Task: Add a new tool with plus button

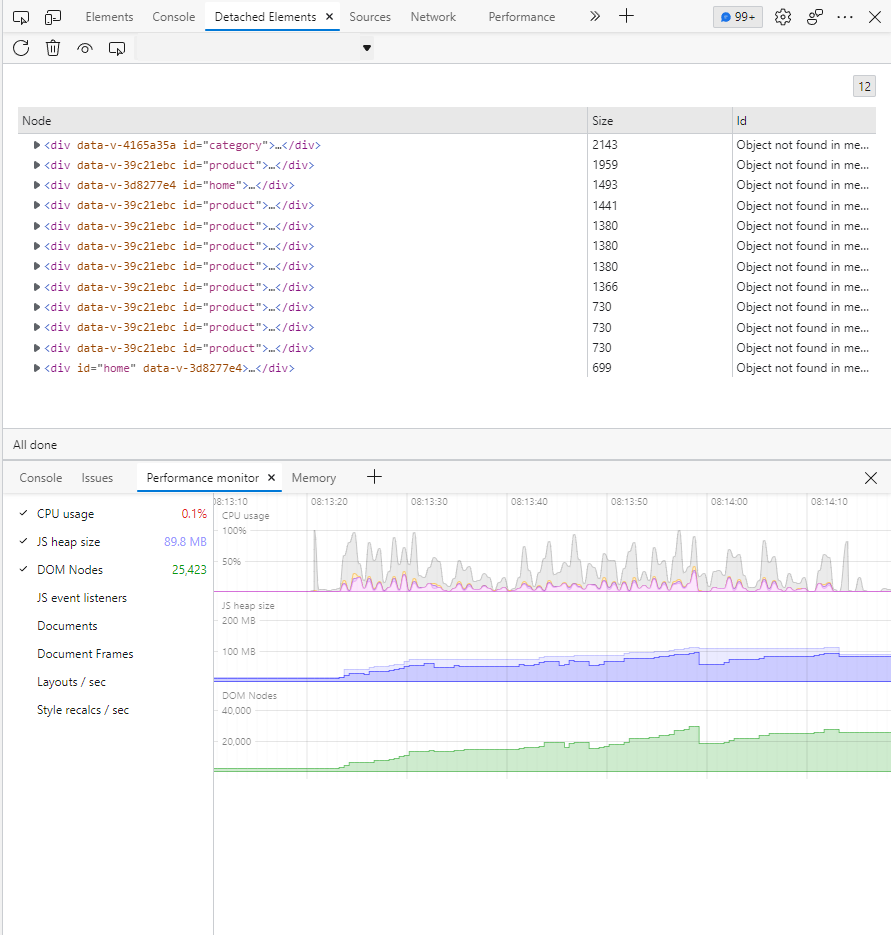Action: point(374,477)
